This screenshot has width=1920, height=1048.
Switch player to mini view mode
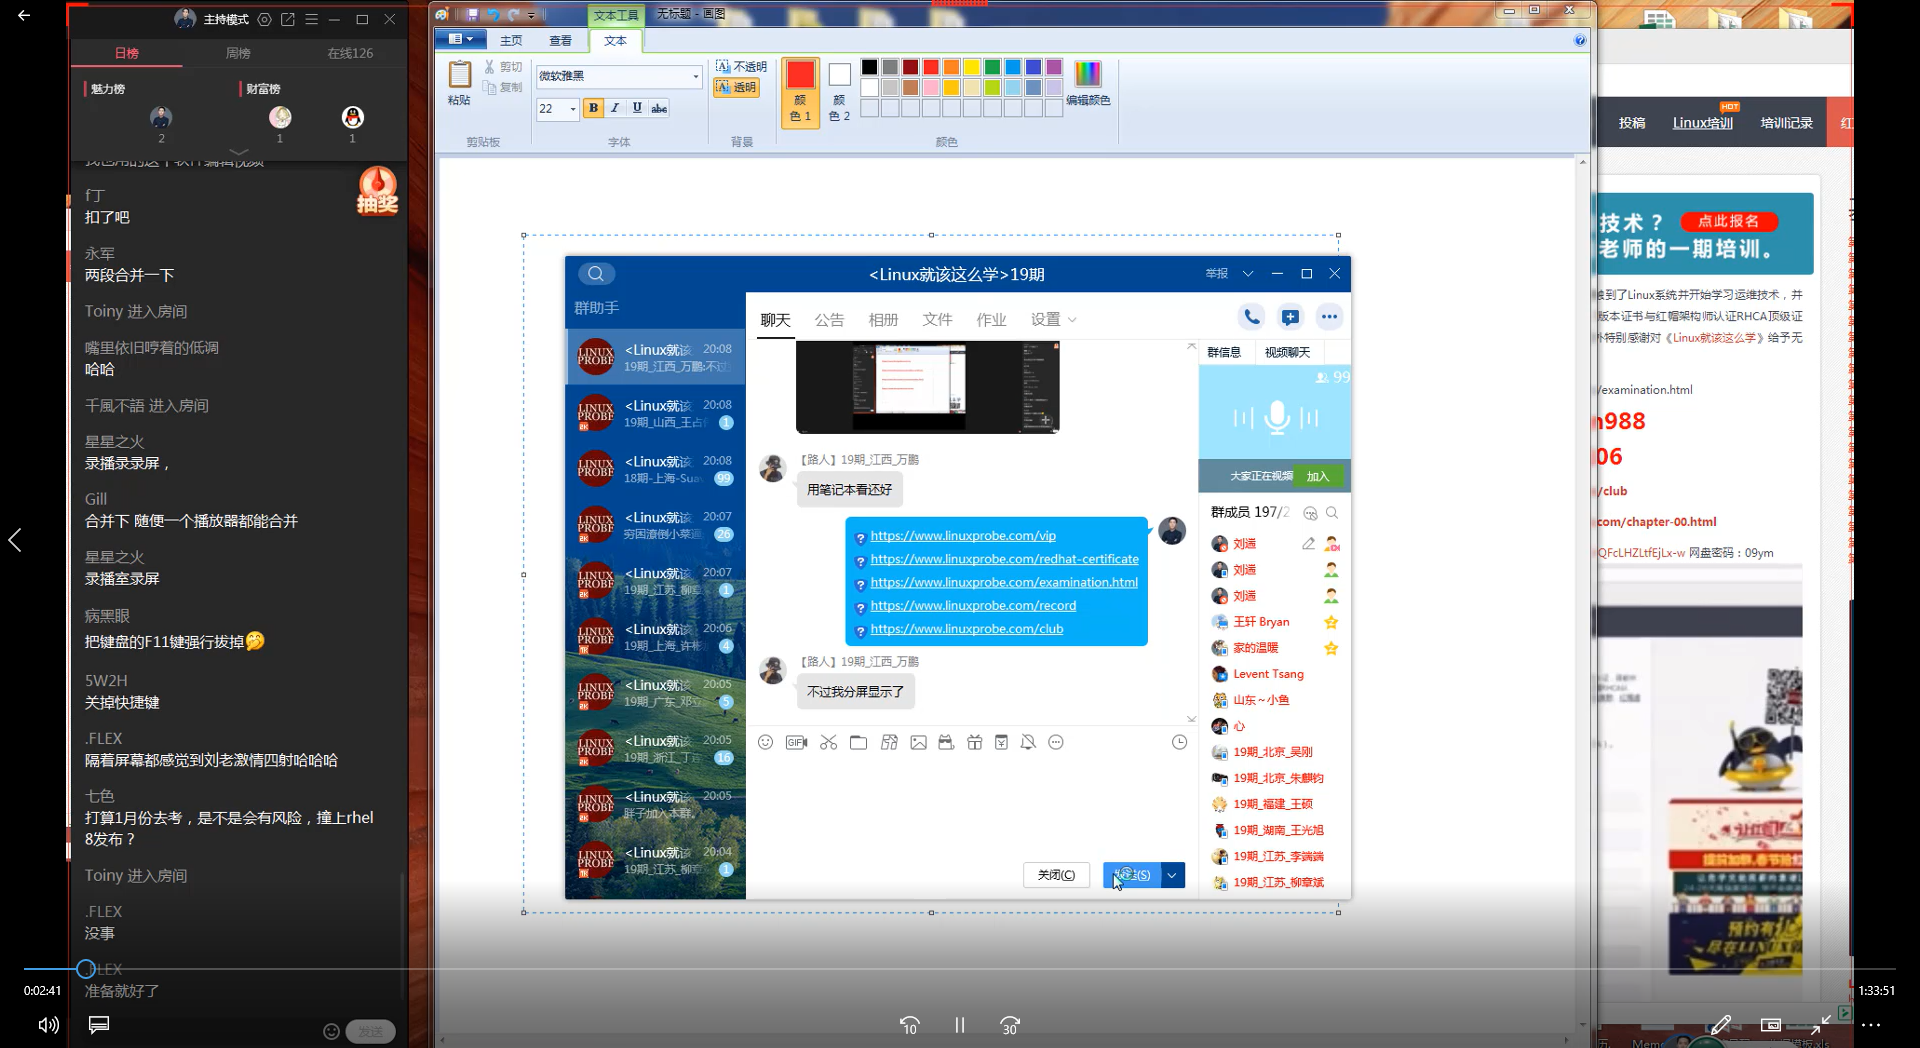click(x=1771, y=1025)
